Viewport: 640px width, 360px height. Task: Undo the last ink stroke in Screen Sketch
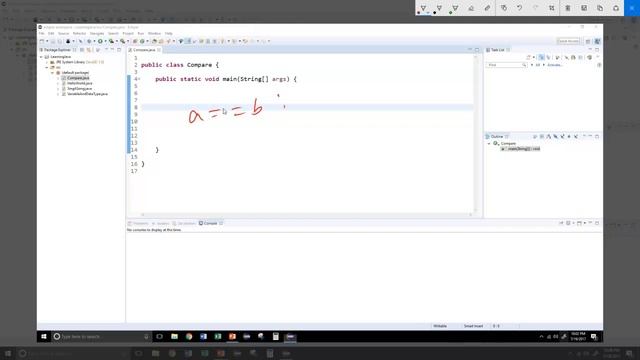click(520, 8)
